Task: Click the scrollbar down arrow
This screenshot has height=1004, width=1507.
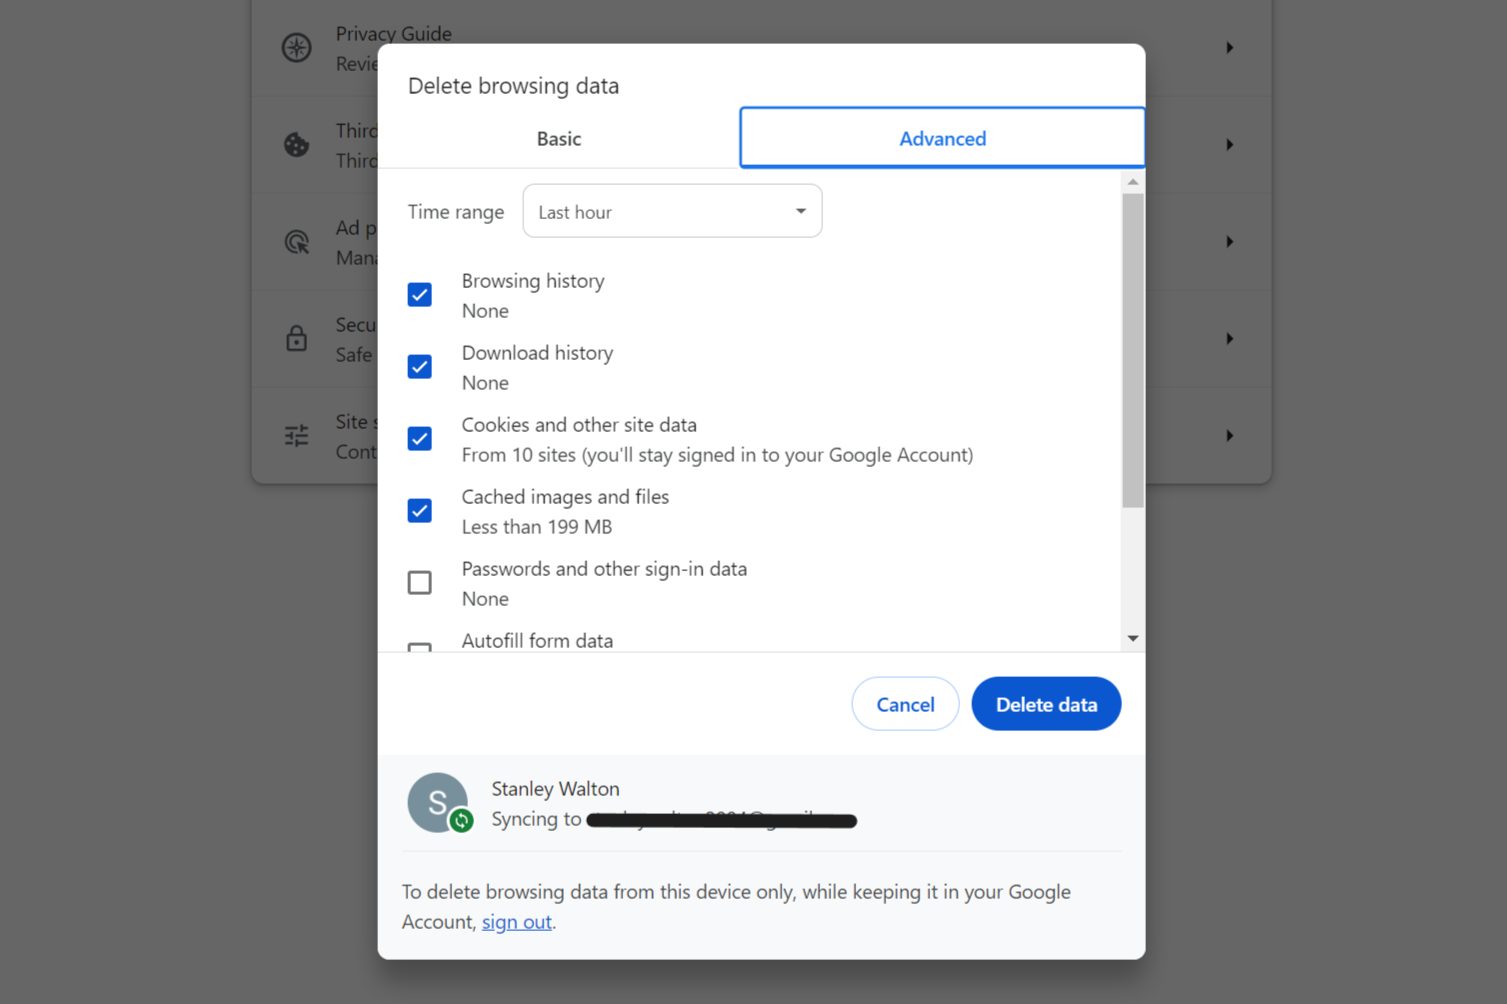Action: coord(1131,637)
